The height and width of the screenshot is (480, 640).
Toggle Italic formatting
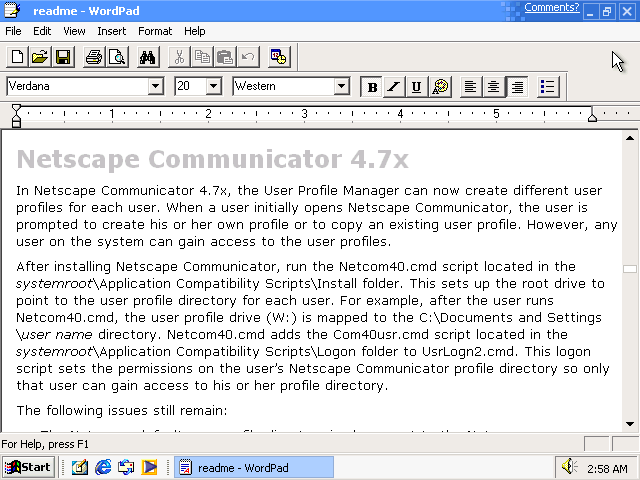click(394, 87)
